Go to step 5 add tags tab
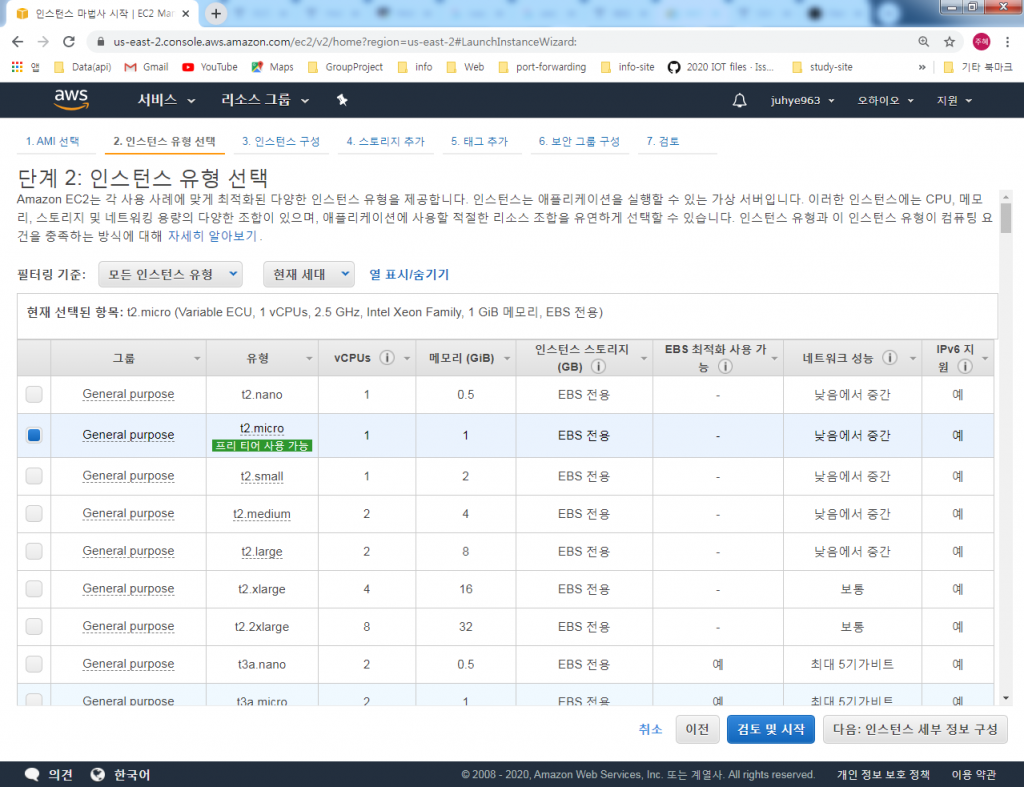 pyautogui.click(x=479, y=141)
